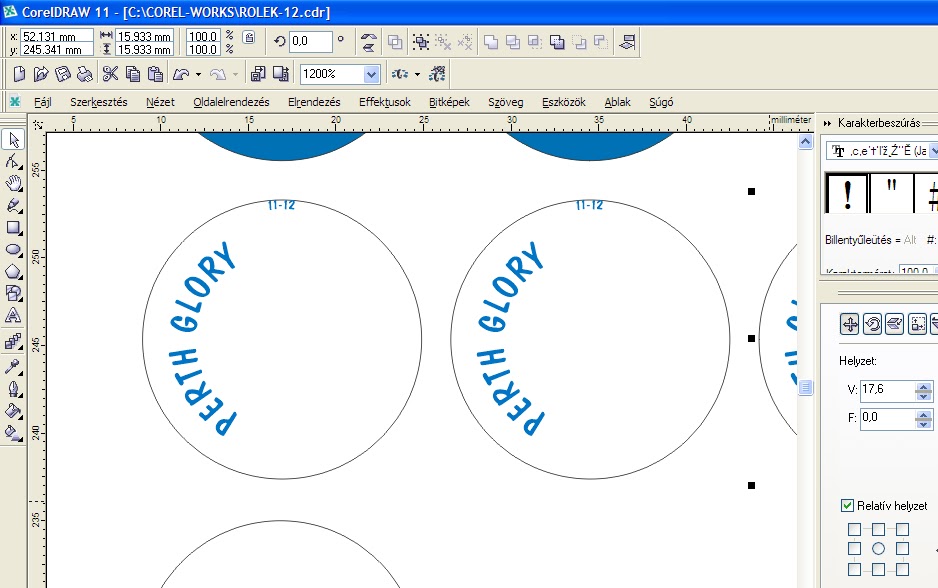Toggle the lock ratio (nonproportional scaling) button

[249, 38]
